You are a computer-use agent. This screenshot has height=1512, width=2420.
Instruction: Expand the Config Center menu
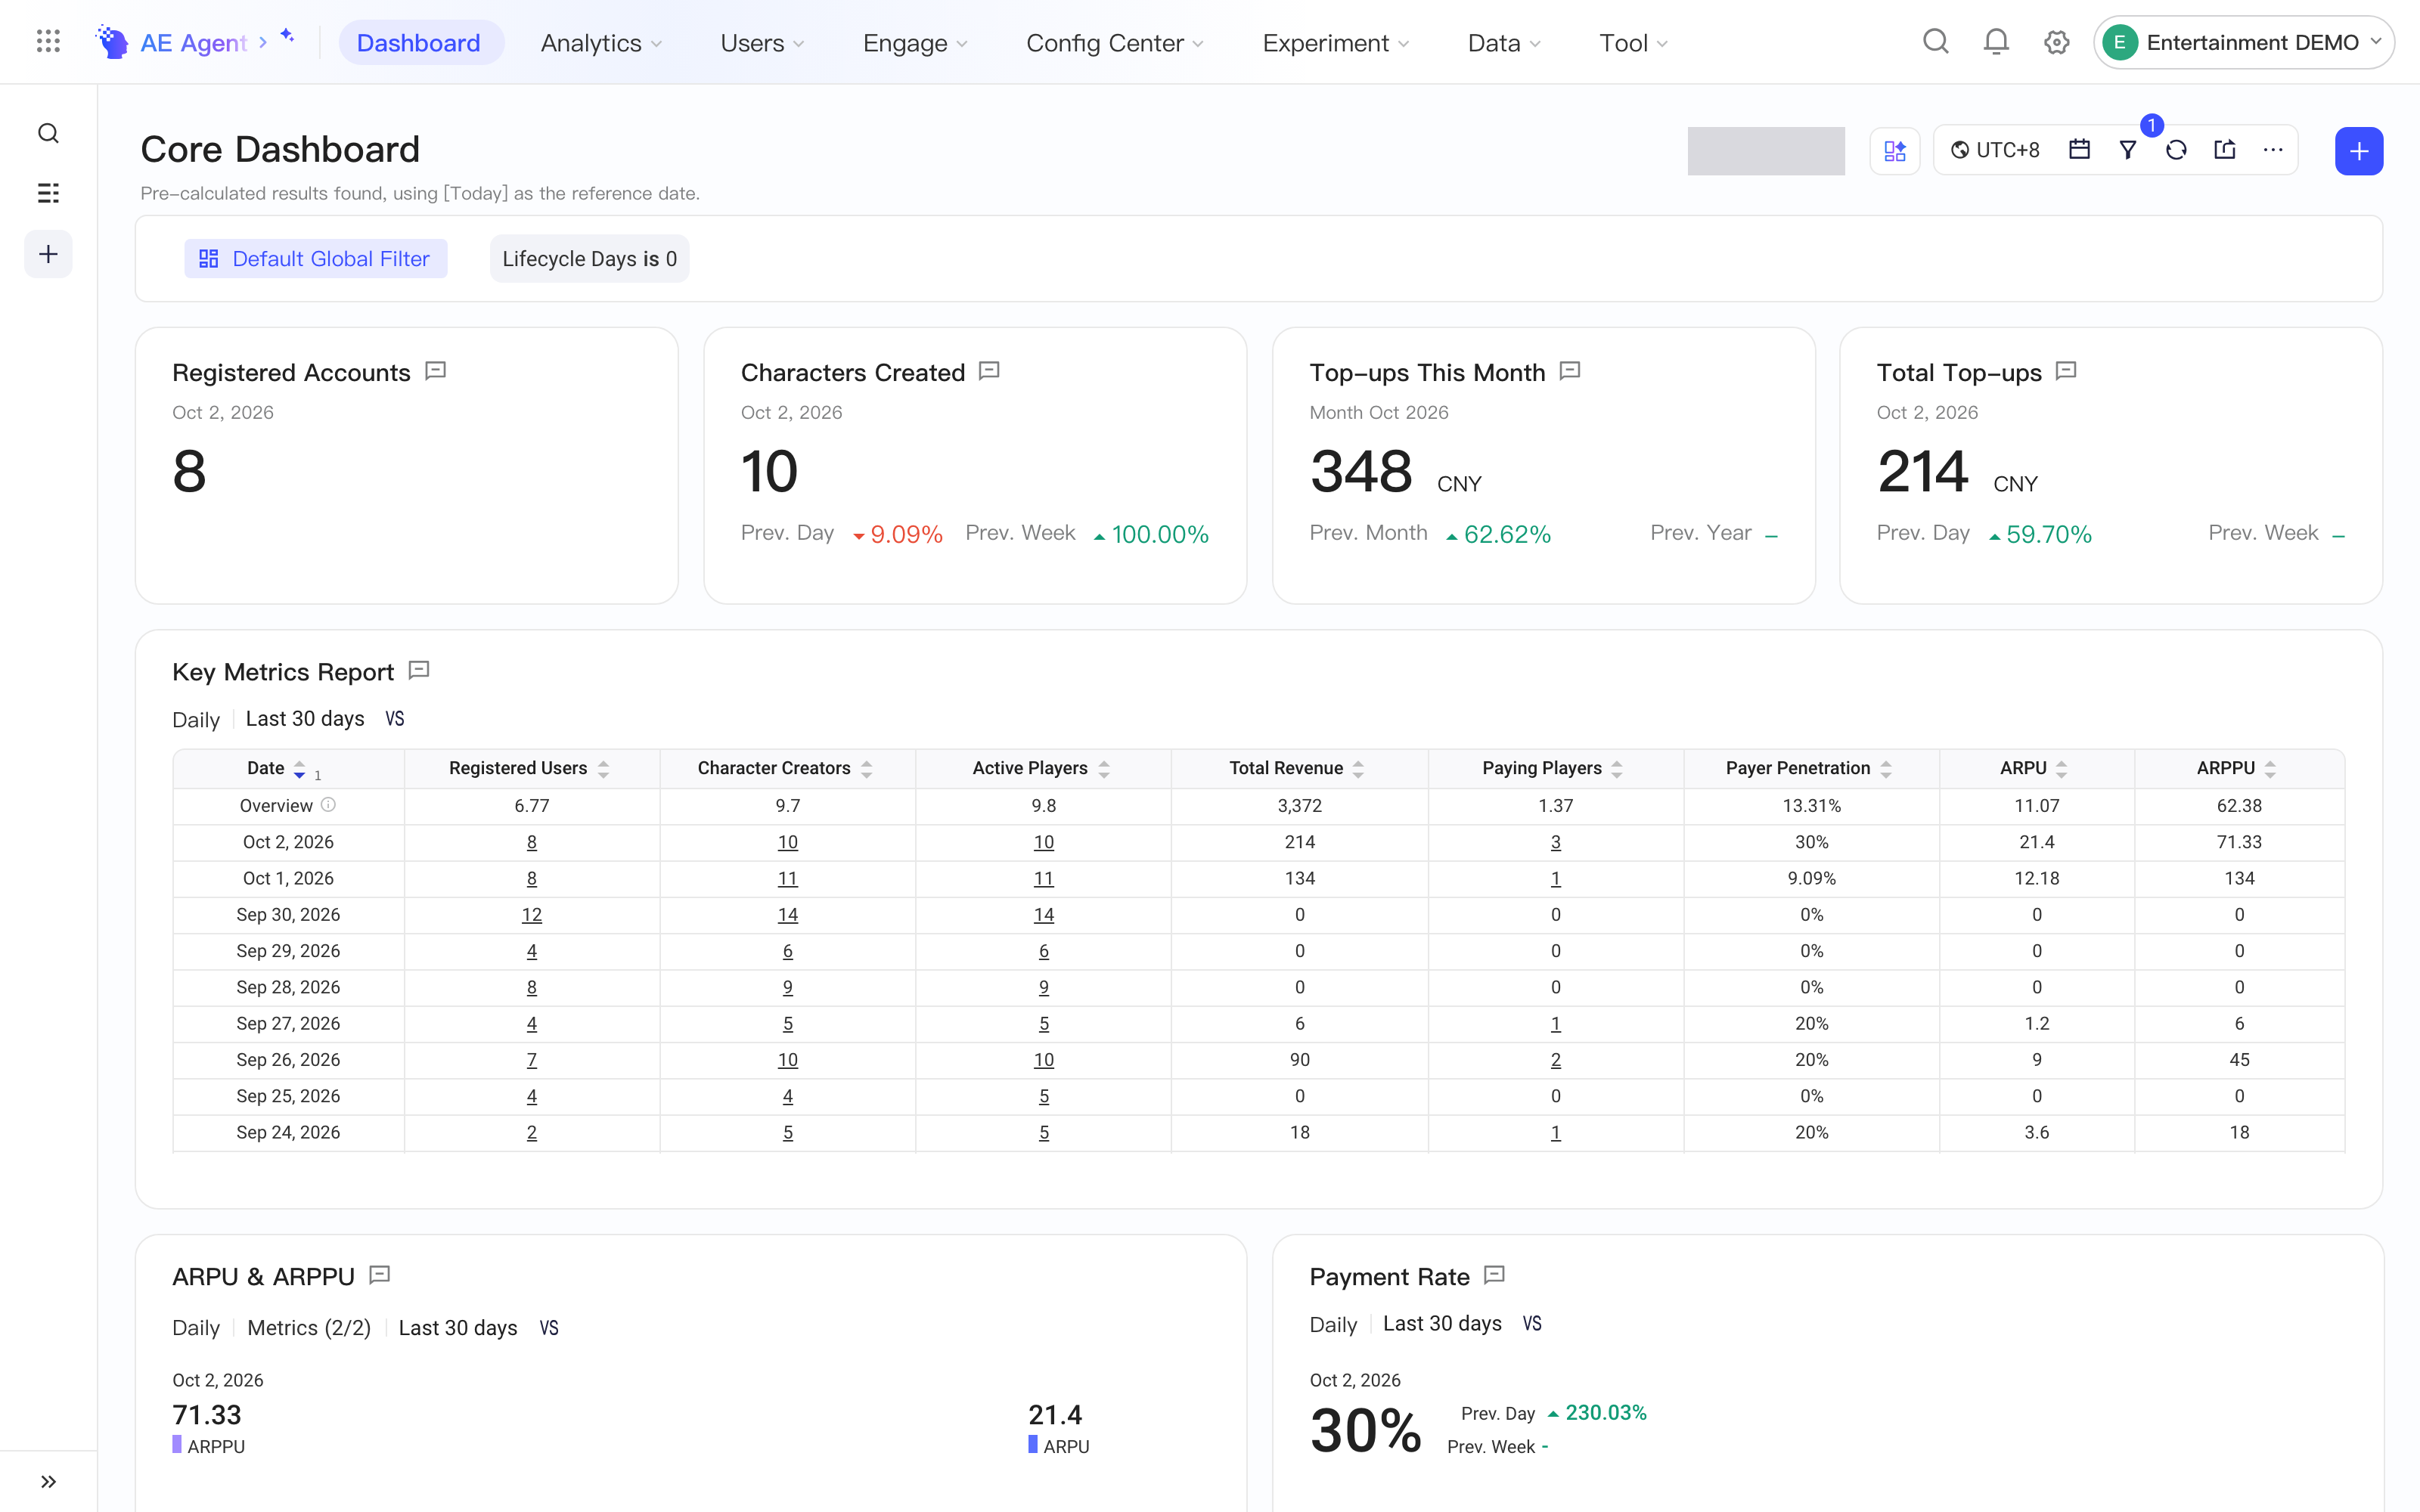coord(1115,43)
